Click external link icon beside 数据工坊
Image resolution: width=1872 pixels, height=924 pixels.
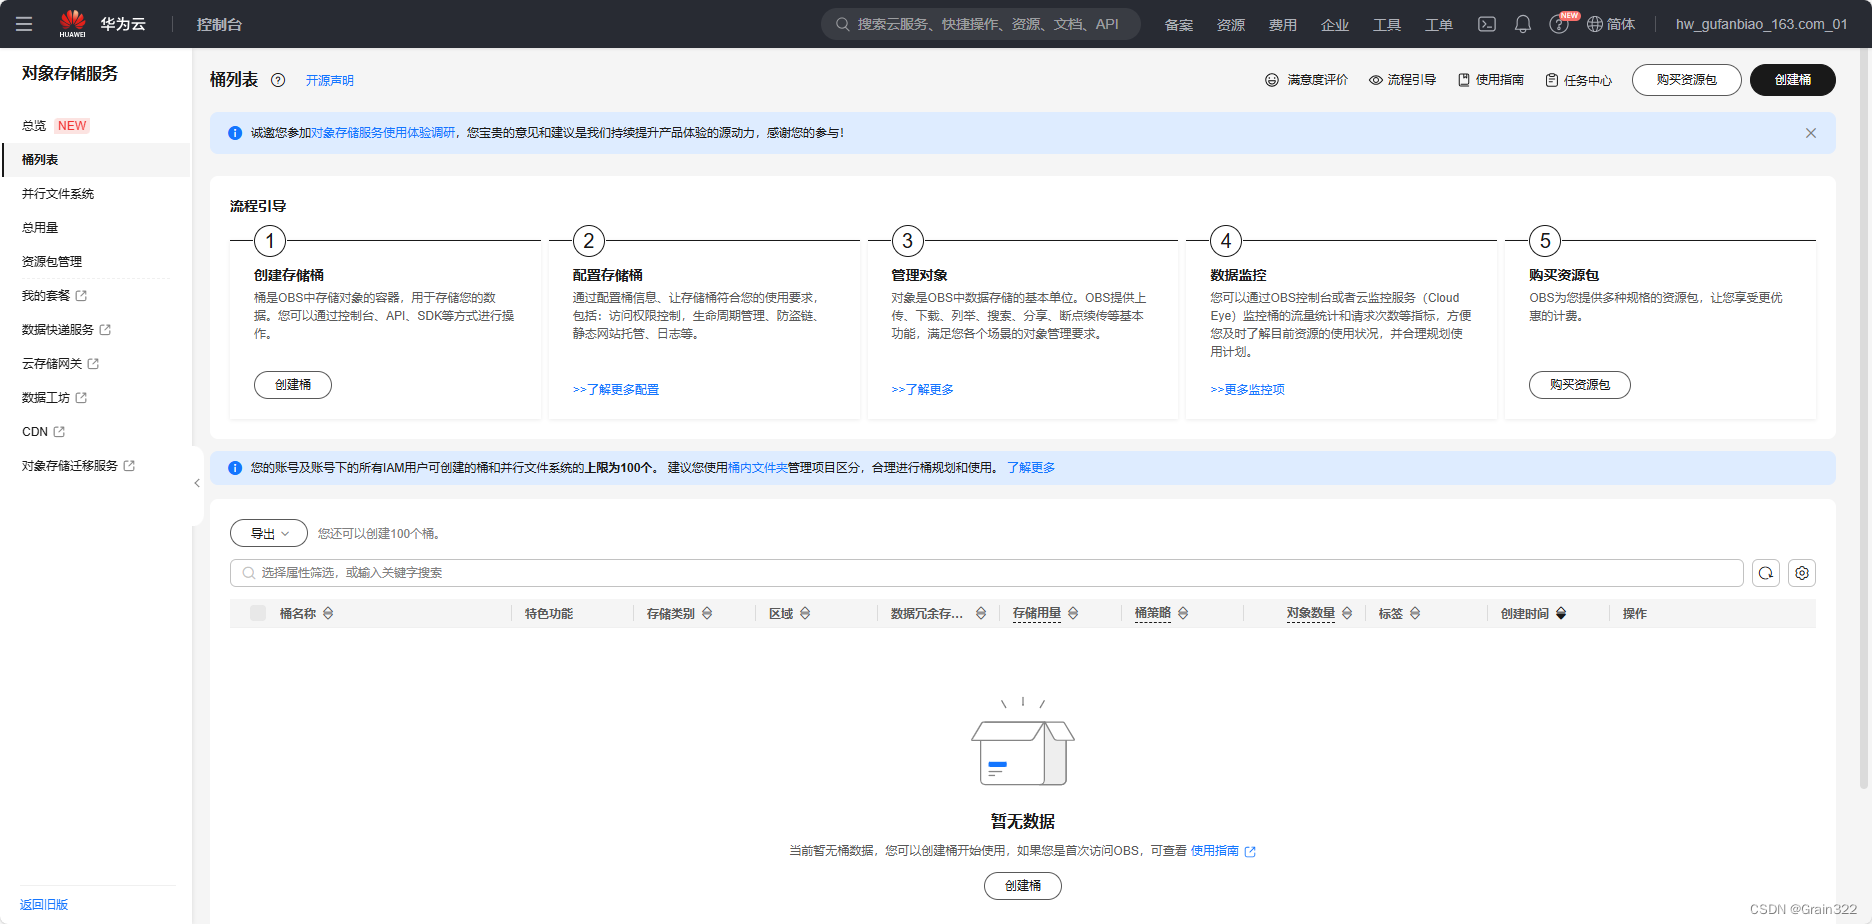coord(81,398)
